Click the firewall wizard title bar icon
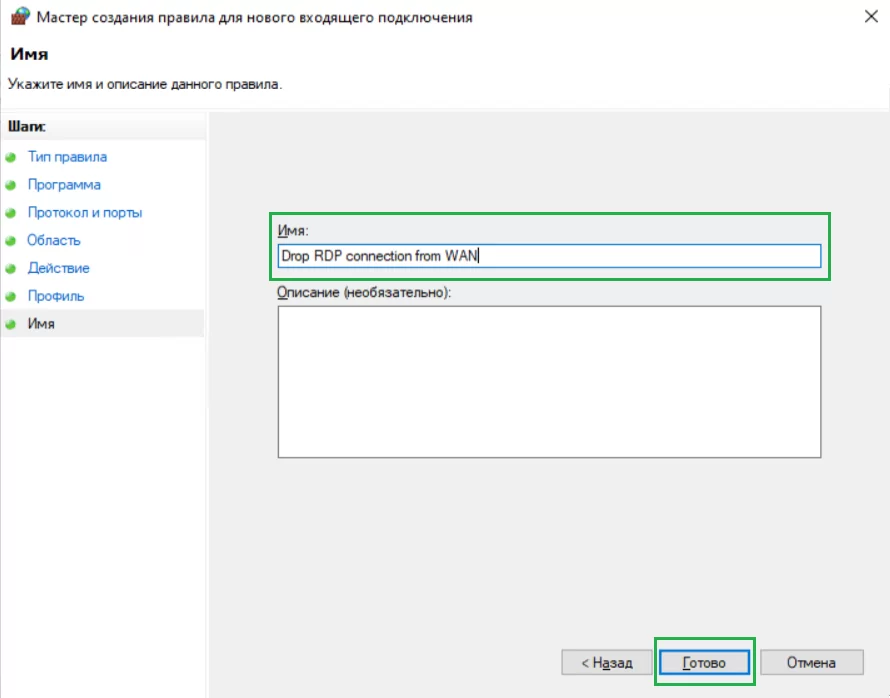 20,16
